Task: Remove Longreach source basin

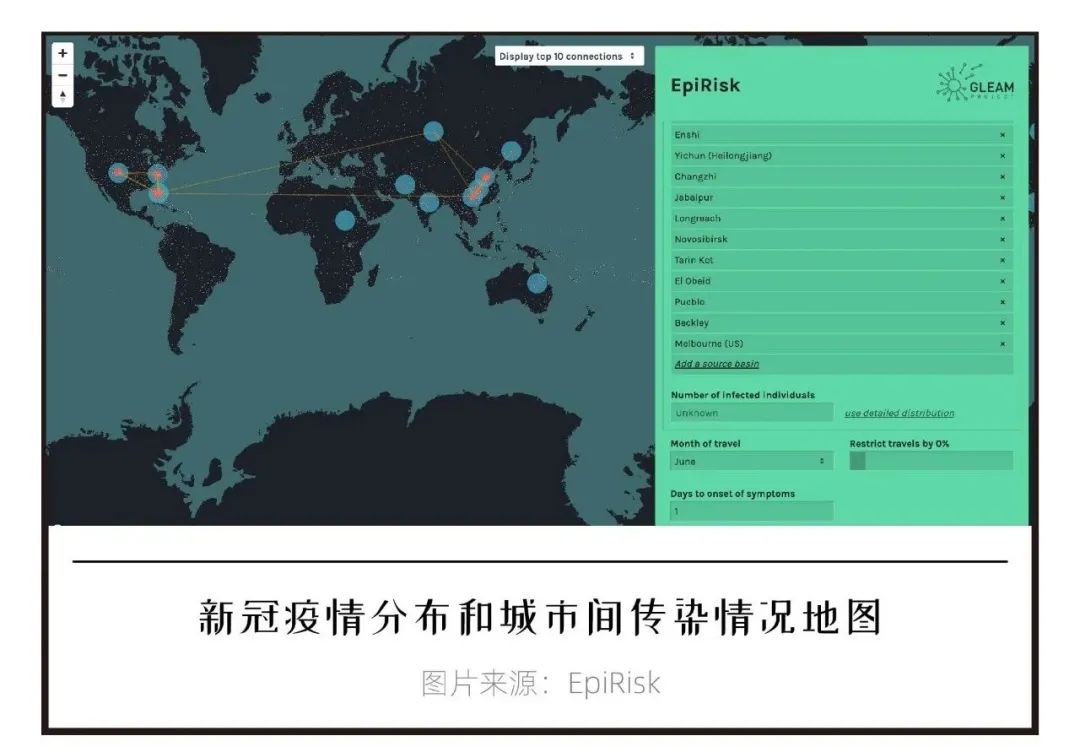Action: click(1002, 218)
